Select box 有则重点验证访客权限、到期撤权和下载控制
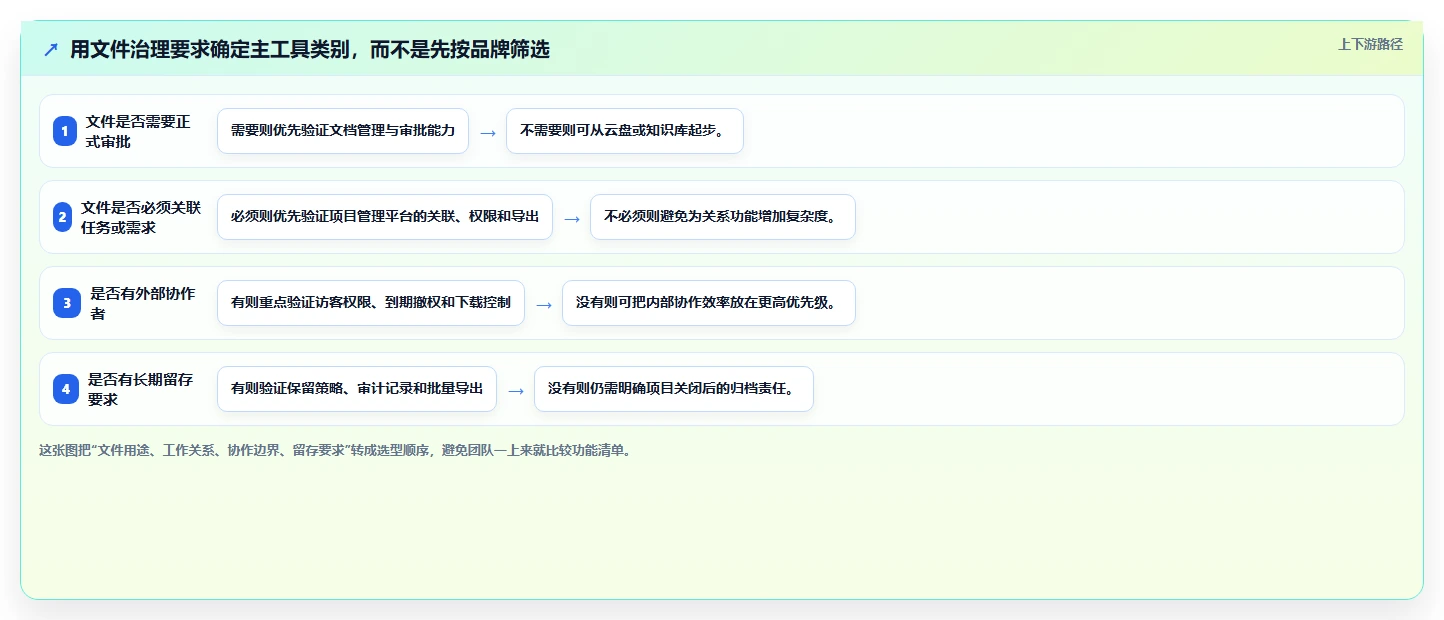The image size is (1444, 620). pyautogui.click(x=371, y=303)
